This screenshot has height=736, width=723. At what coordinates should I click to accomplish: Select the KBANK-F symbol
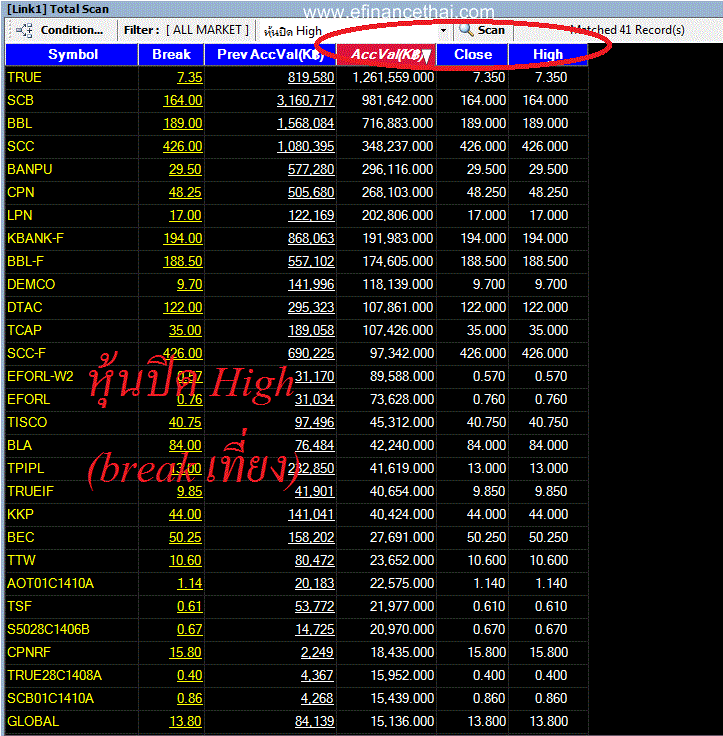click(35, 238)
